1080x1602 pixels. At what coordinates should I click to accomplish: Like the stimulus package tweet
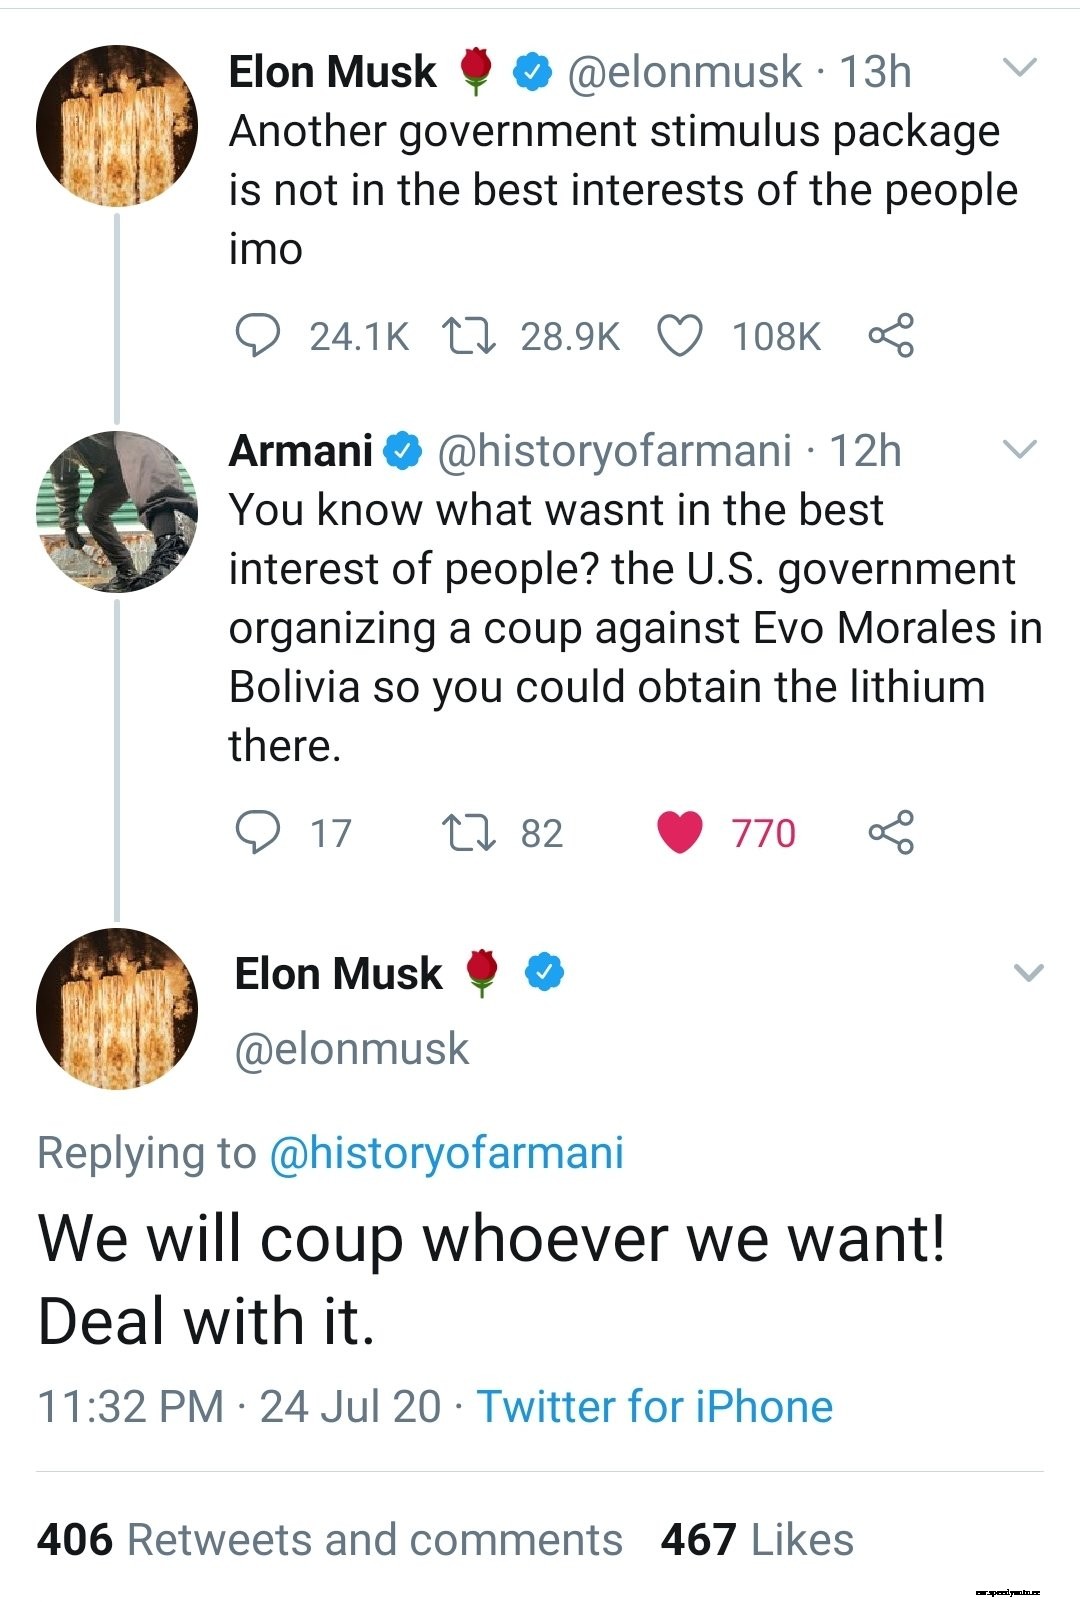680,336
